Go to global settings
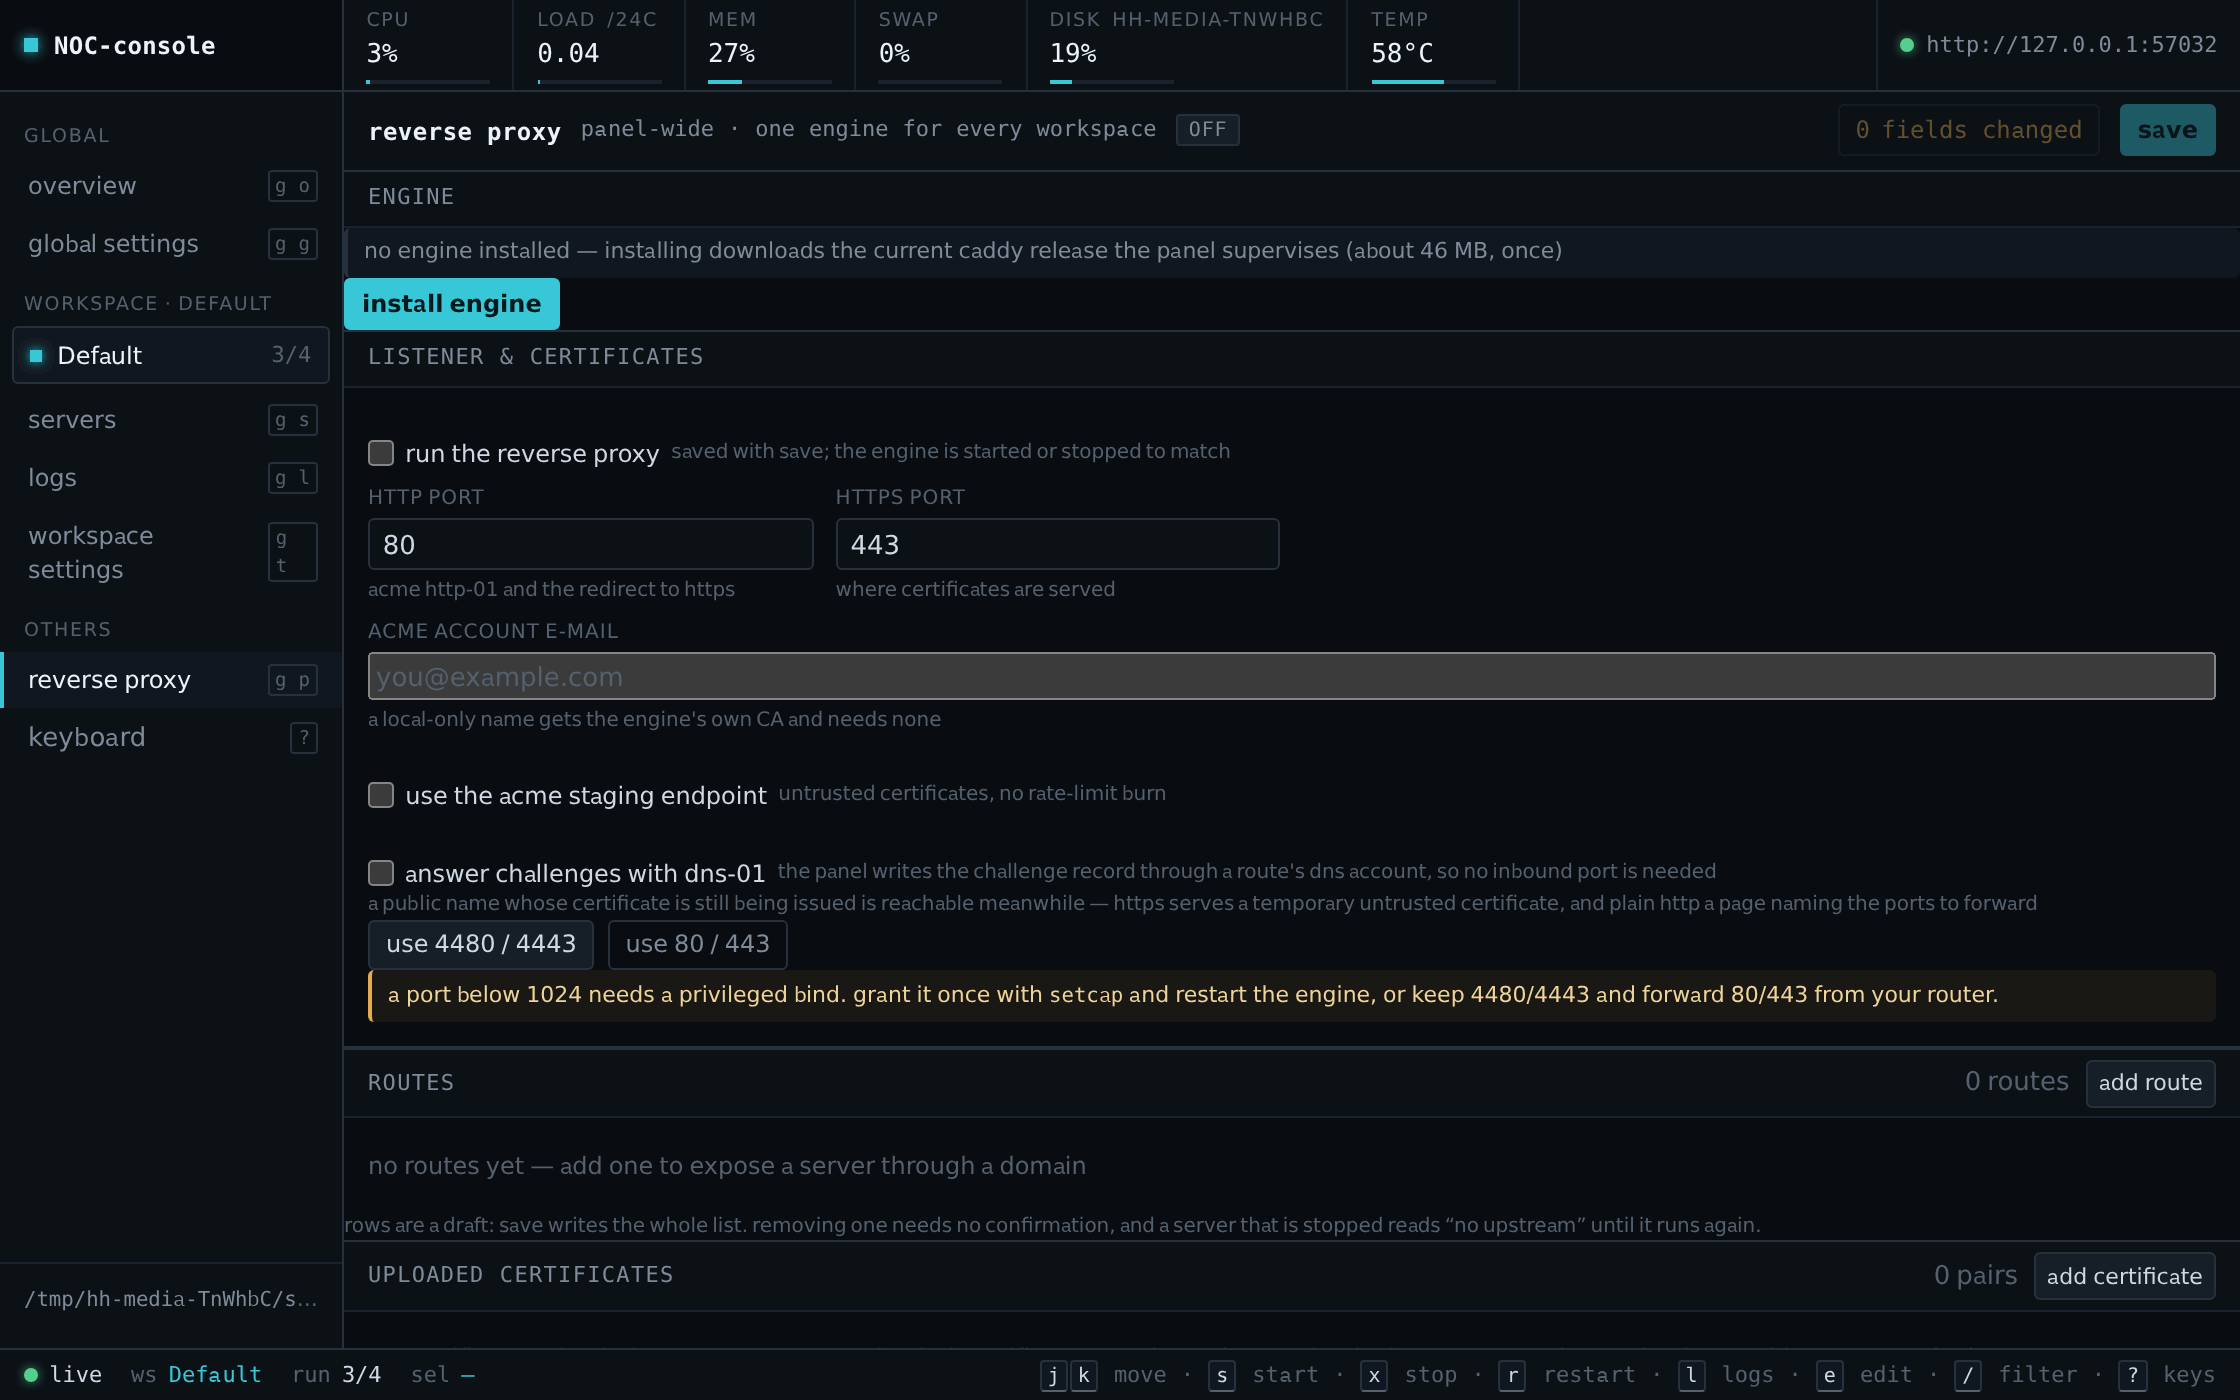The image size is (2240, 1400). 171,244
